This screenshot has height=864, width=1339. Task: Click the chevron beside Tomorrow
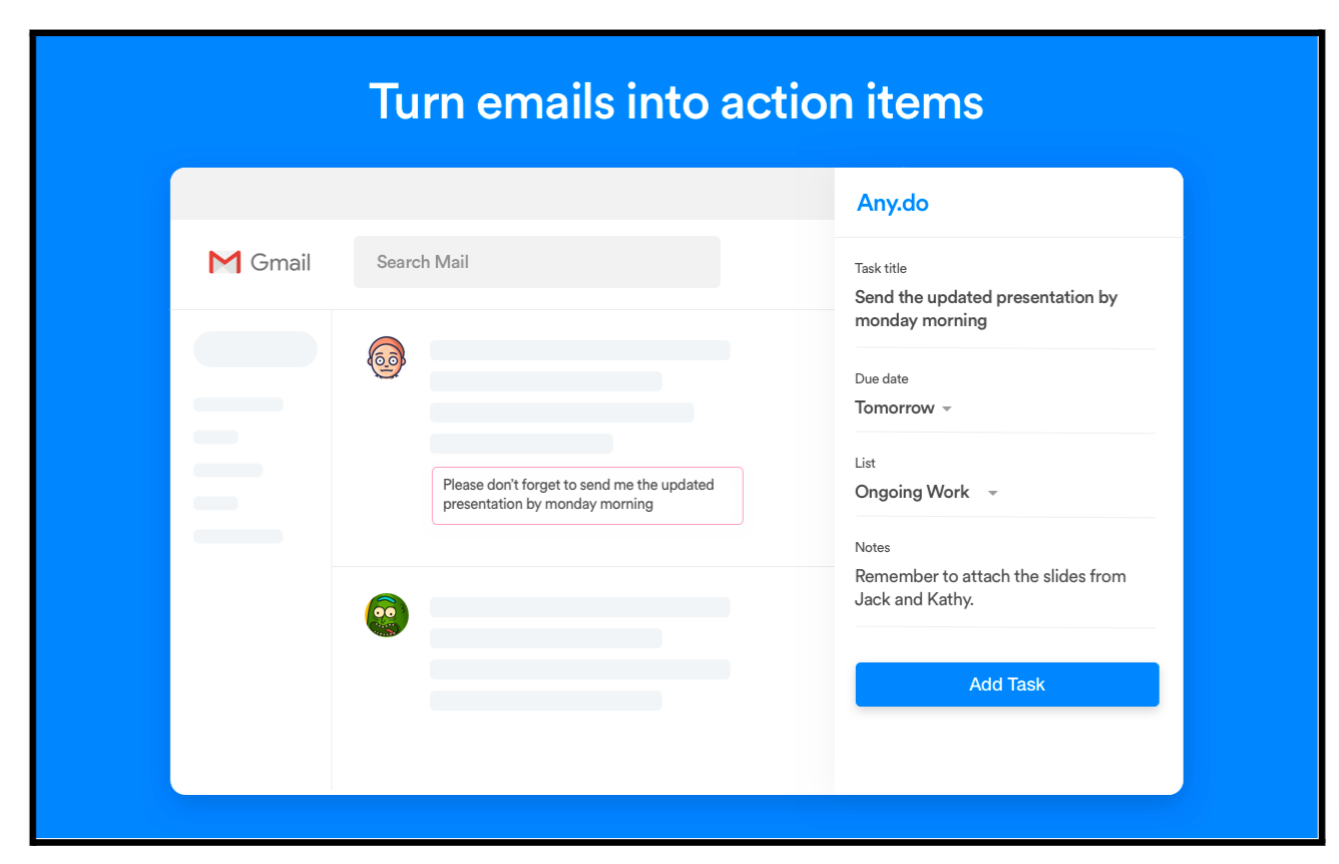[946, 408]
